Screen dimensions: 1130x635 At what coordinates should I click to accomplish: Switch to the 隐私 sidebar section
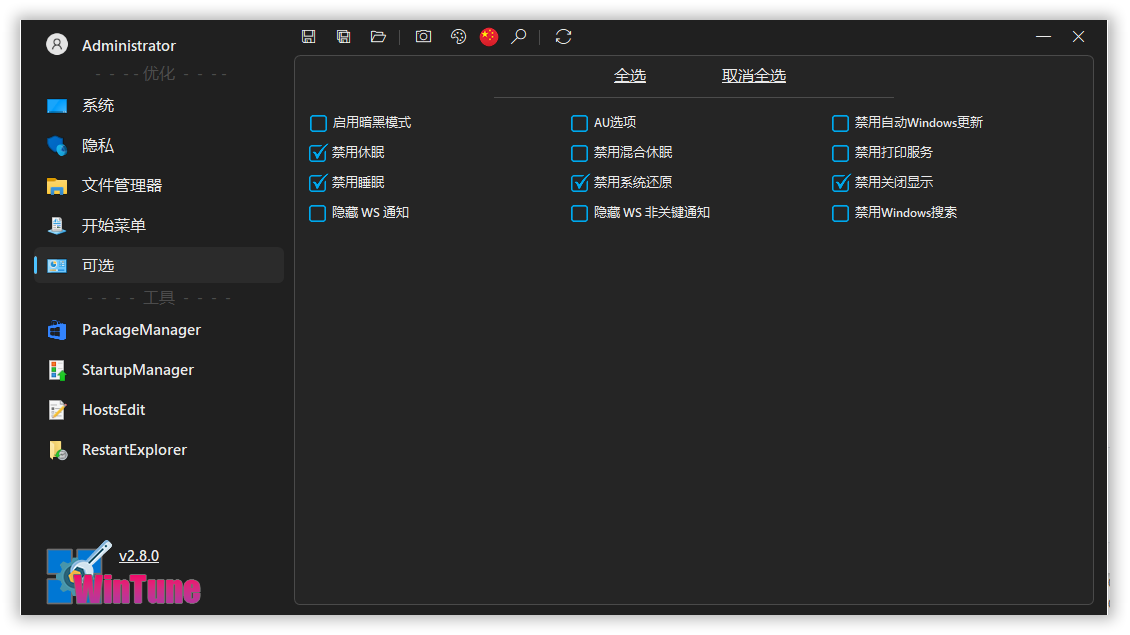pos(98,146)
